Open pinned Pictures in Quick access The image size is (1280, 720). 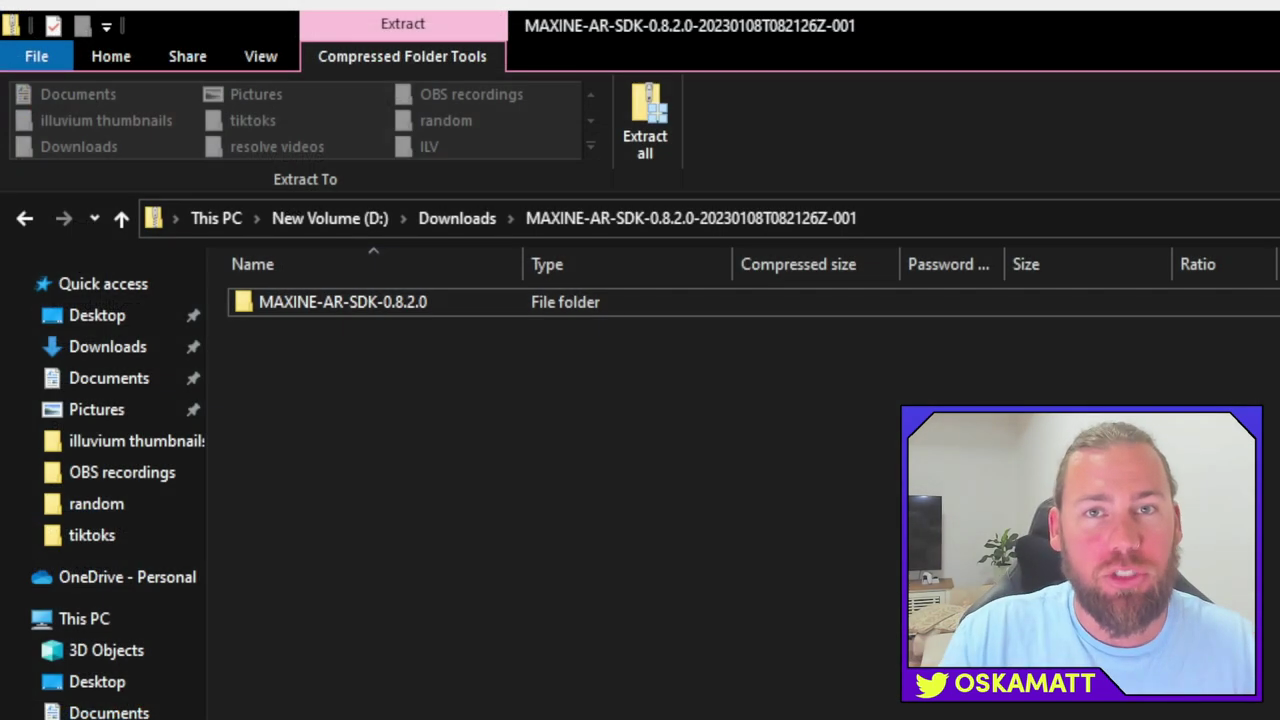96,410
